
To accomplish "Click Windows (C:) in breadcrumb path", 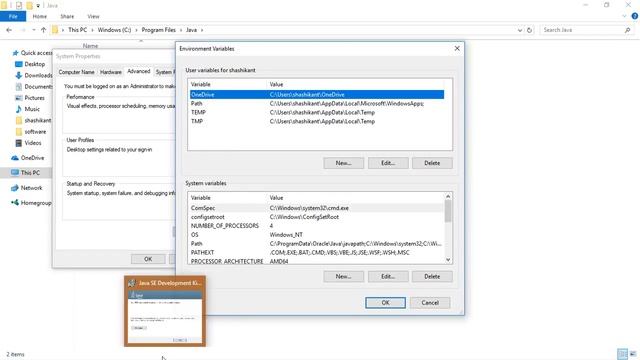I will pyautogui.click(x=114, y=30).
